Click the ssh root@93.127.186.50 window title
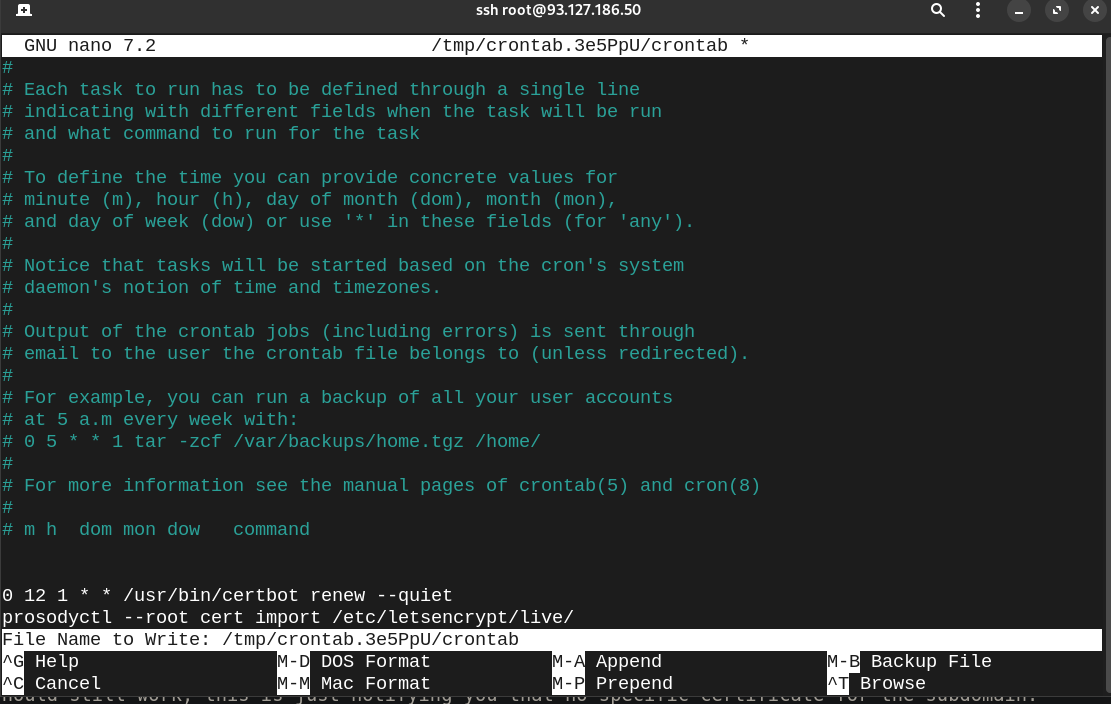The image size is (1111, 704). 558,10
